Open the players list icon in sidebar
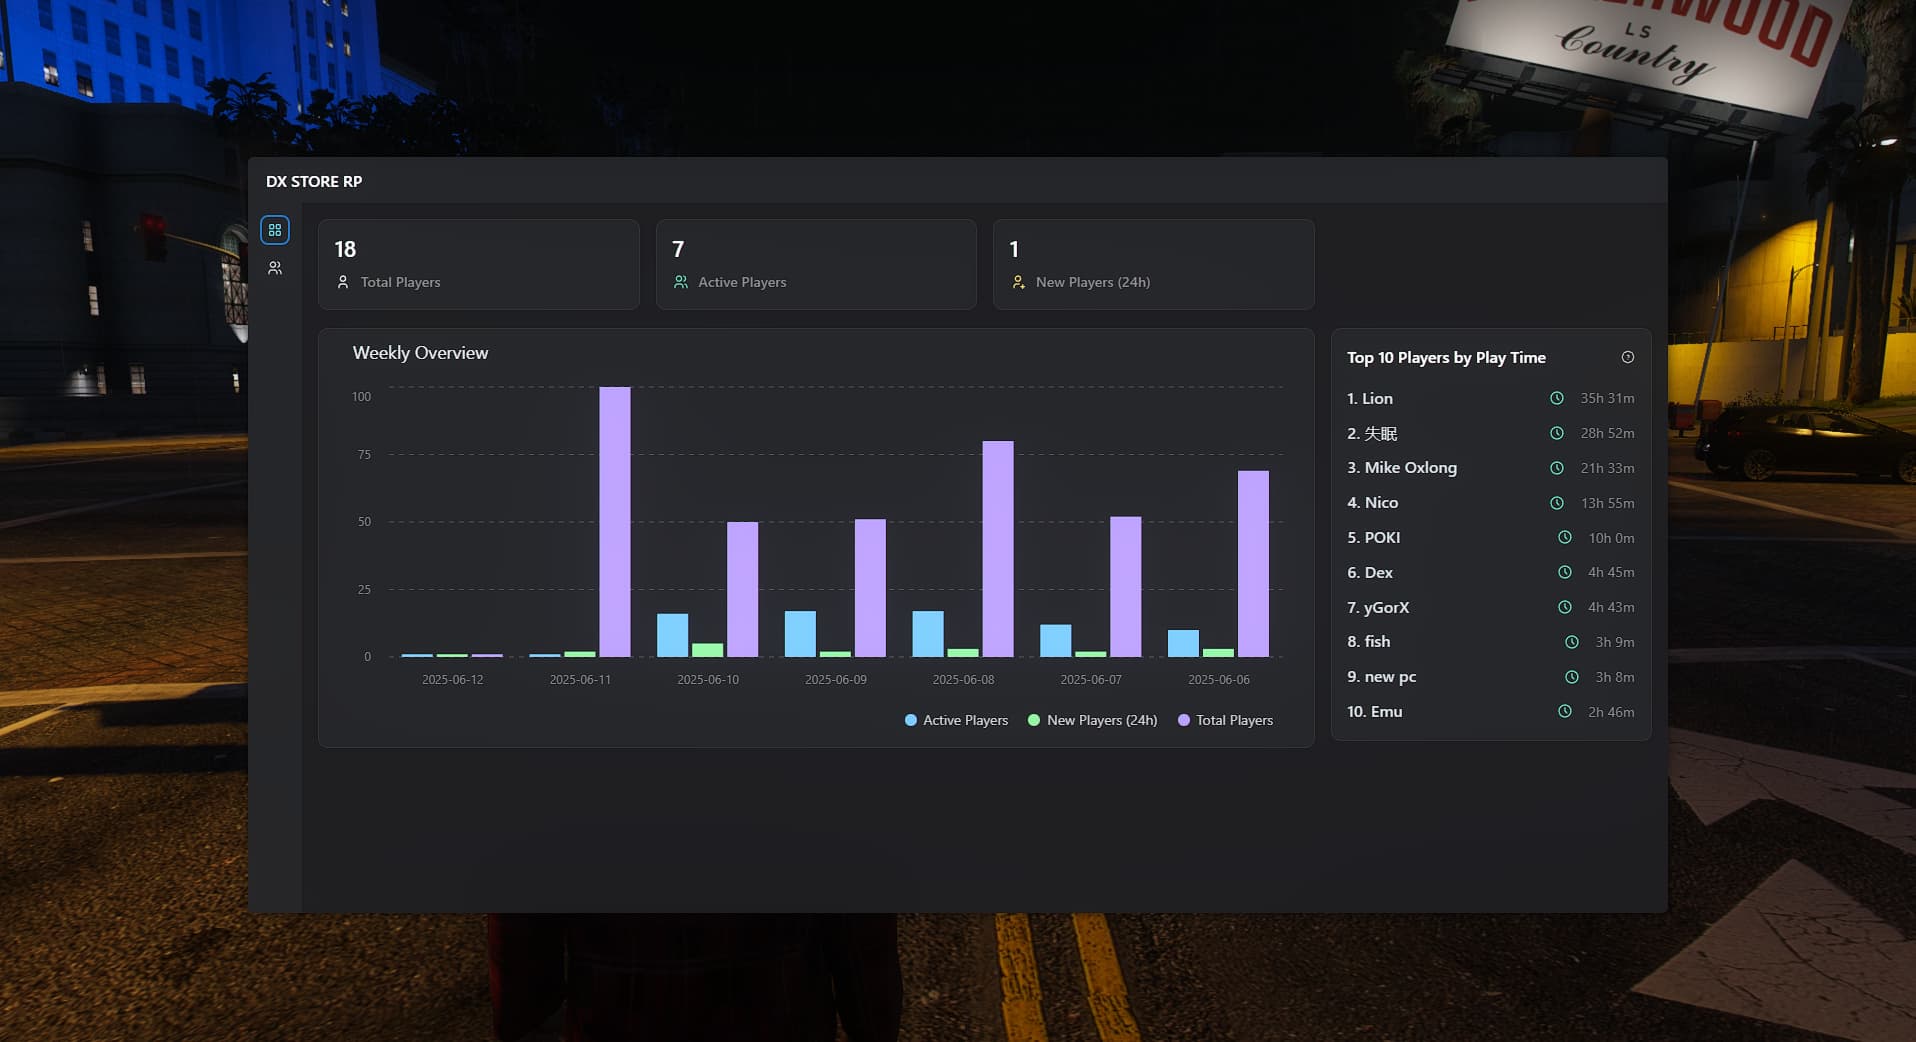1916x1042 pixels. (x=275, y=268)
